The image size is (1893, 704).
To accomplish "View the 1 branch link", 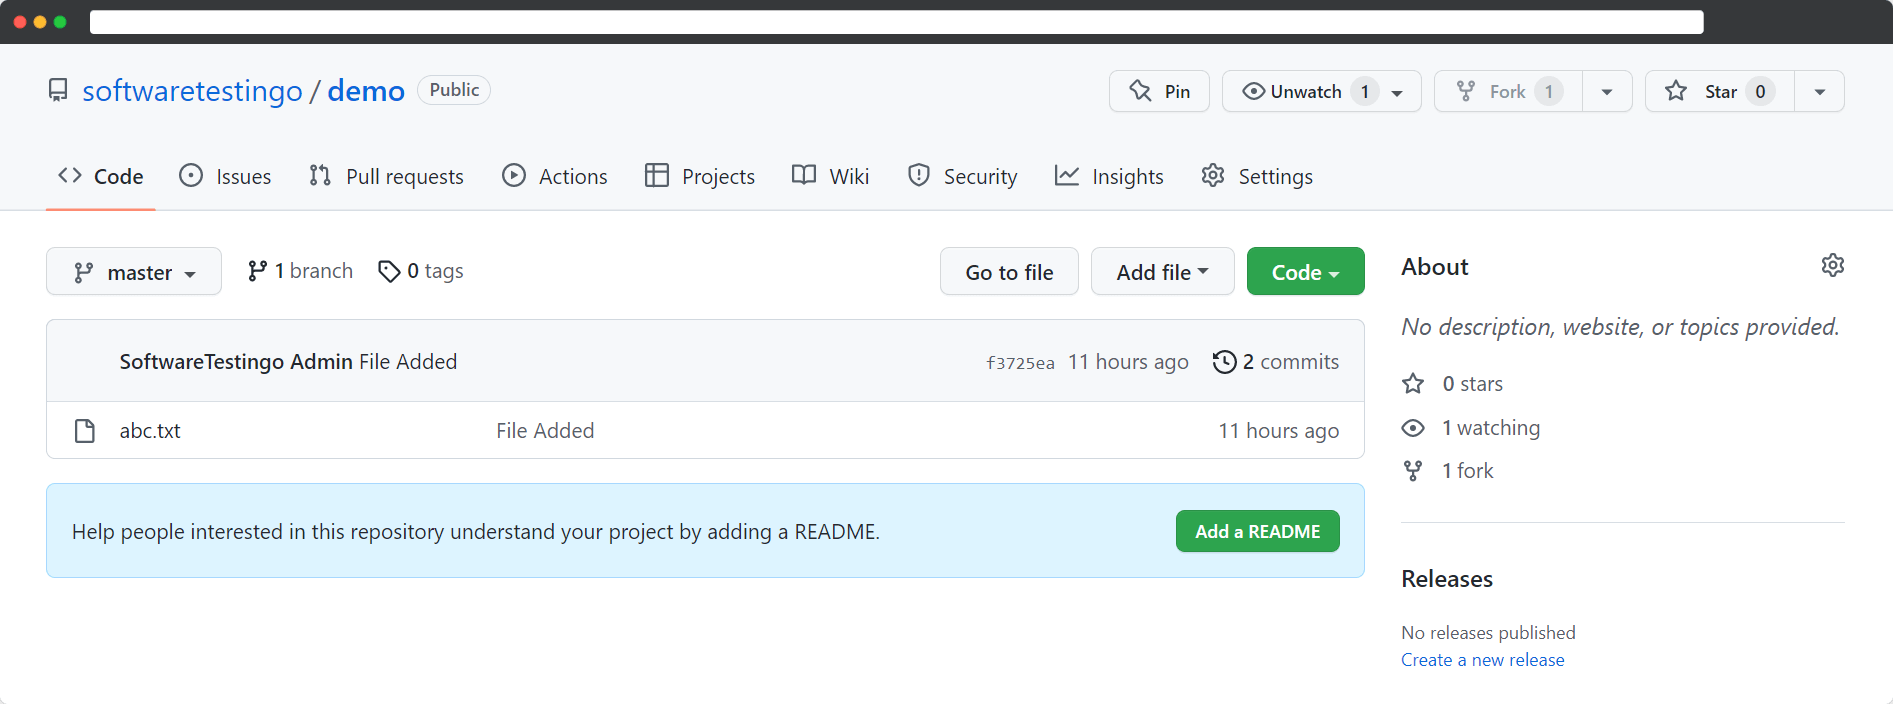I will pos(300,271).
